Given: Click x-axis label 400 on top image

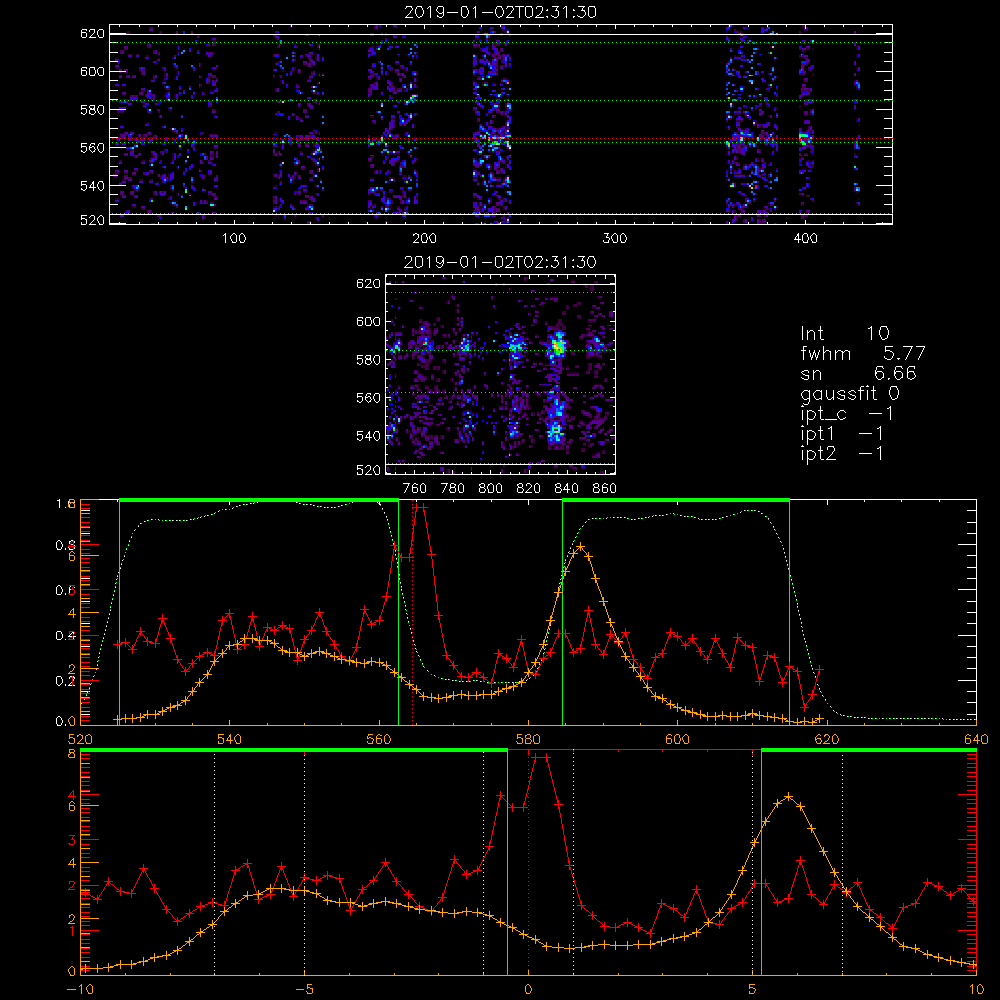Looking at the screenshot, I should click(805, 239).
